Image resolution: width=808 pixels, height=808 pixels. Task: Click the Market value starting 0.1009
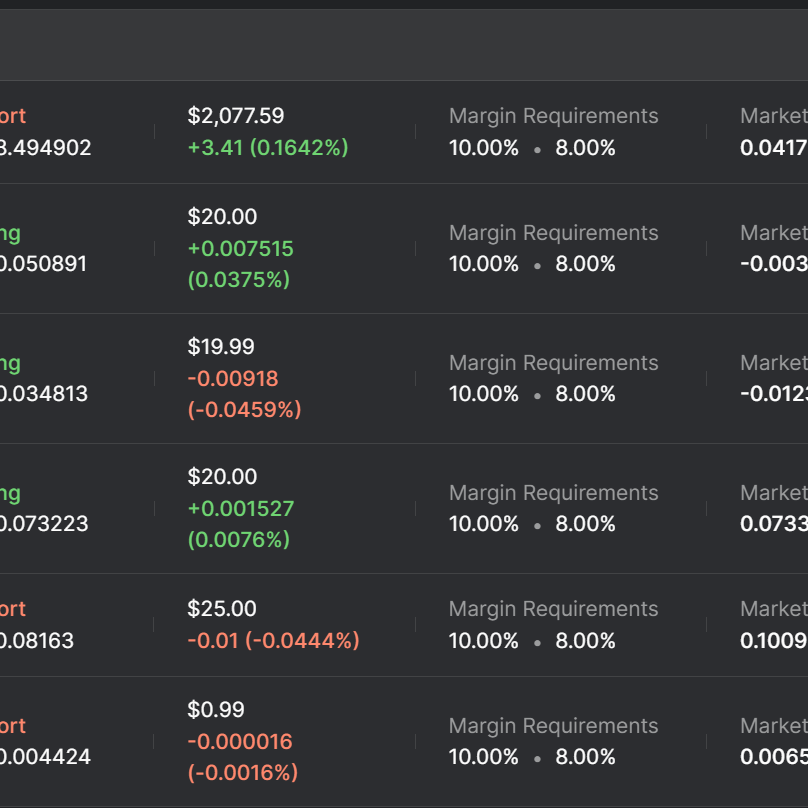pyautogui.click(x=773, y=641)
